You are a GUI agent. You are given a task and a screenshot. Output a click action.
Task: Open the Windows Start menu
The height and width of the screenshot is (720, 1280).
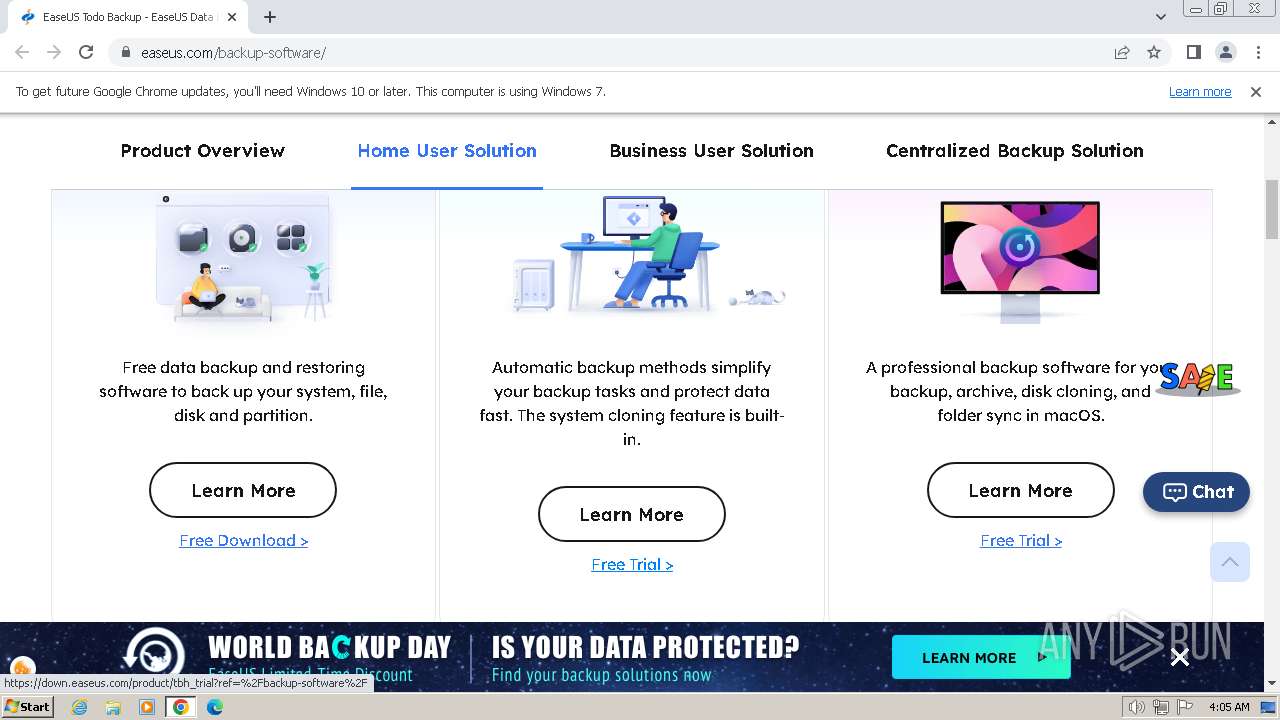[27, 706]
